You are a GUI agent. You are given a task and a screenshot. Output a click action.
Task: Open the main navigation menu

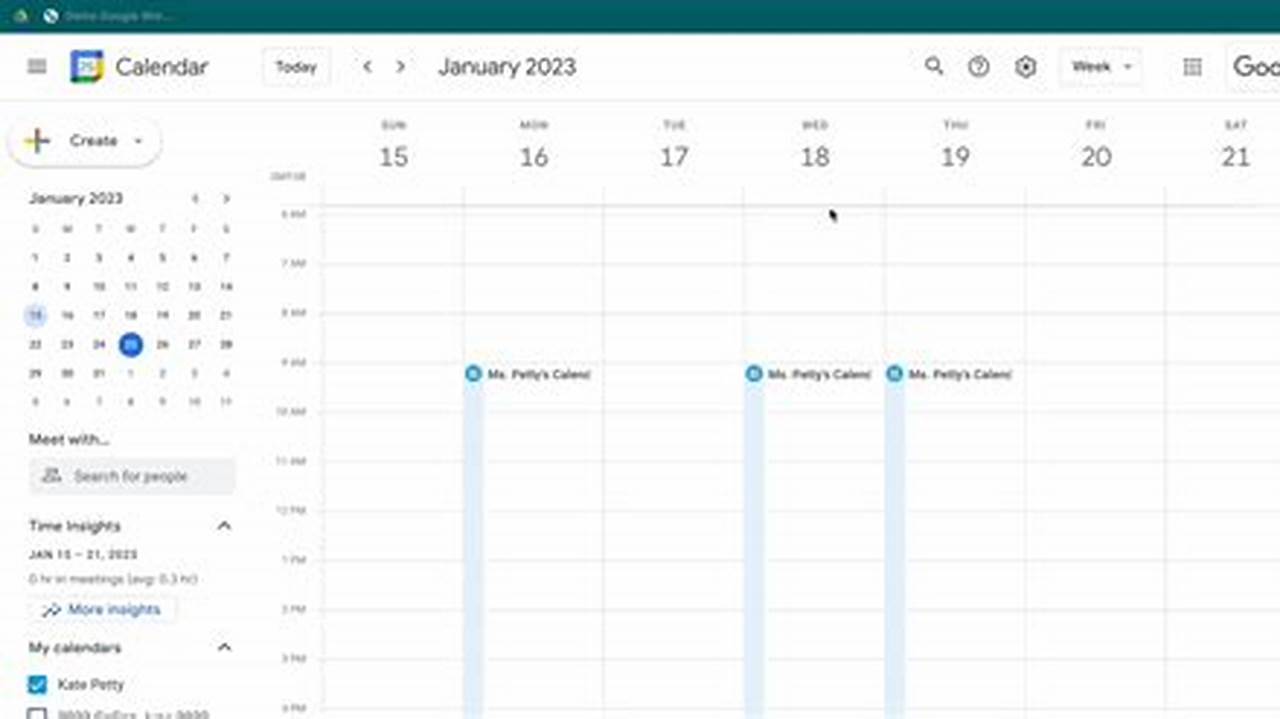click(x=38, y=66)
